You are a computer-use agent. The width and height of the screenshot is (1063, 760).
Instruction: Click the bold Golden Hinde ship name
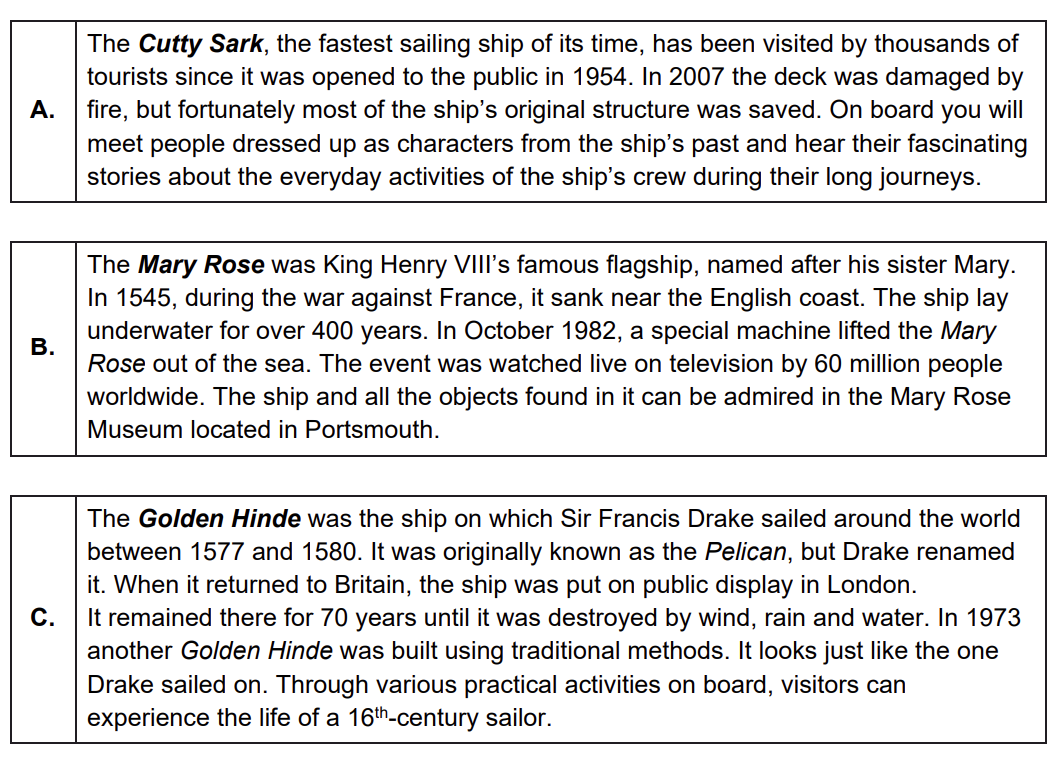click(x=219, y=519)
